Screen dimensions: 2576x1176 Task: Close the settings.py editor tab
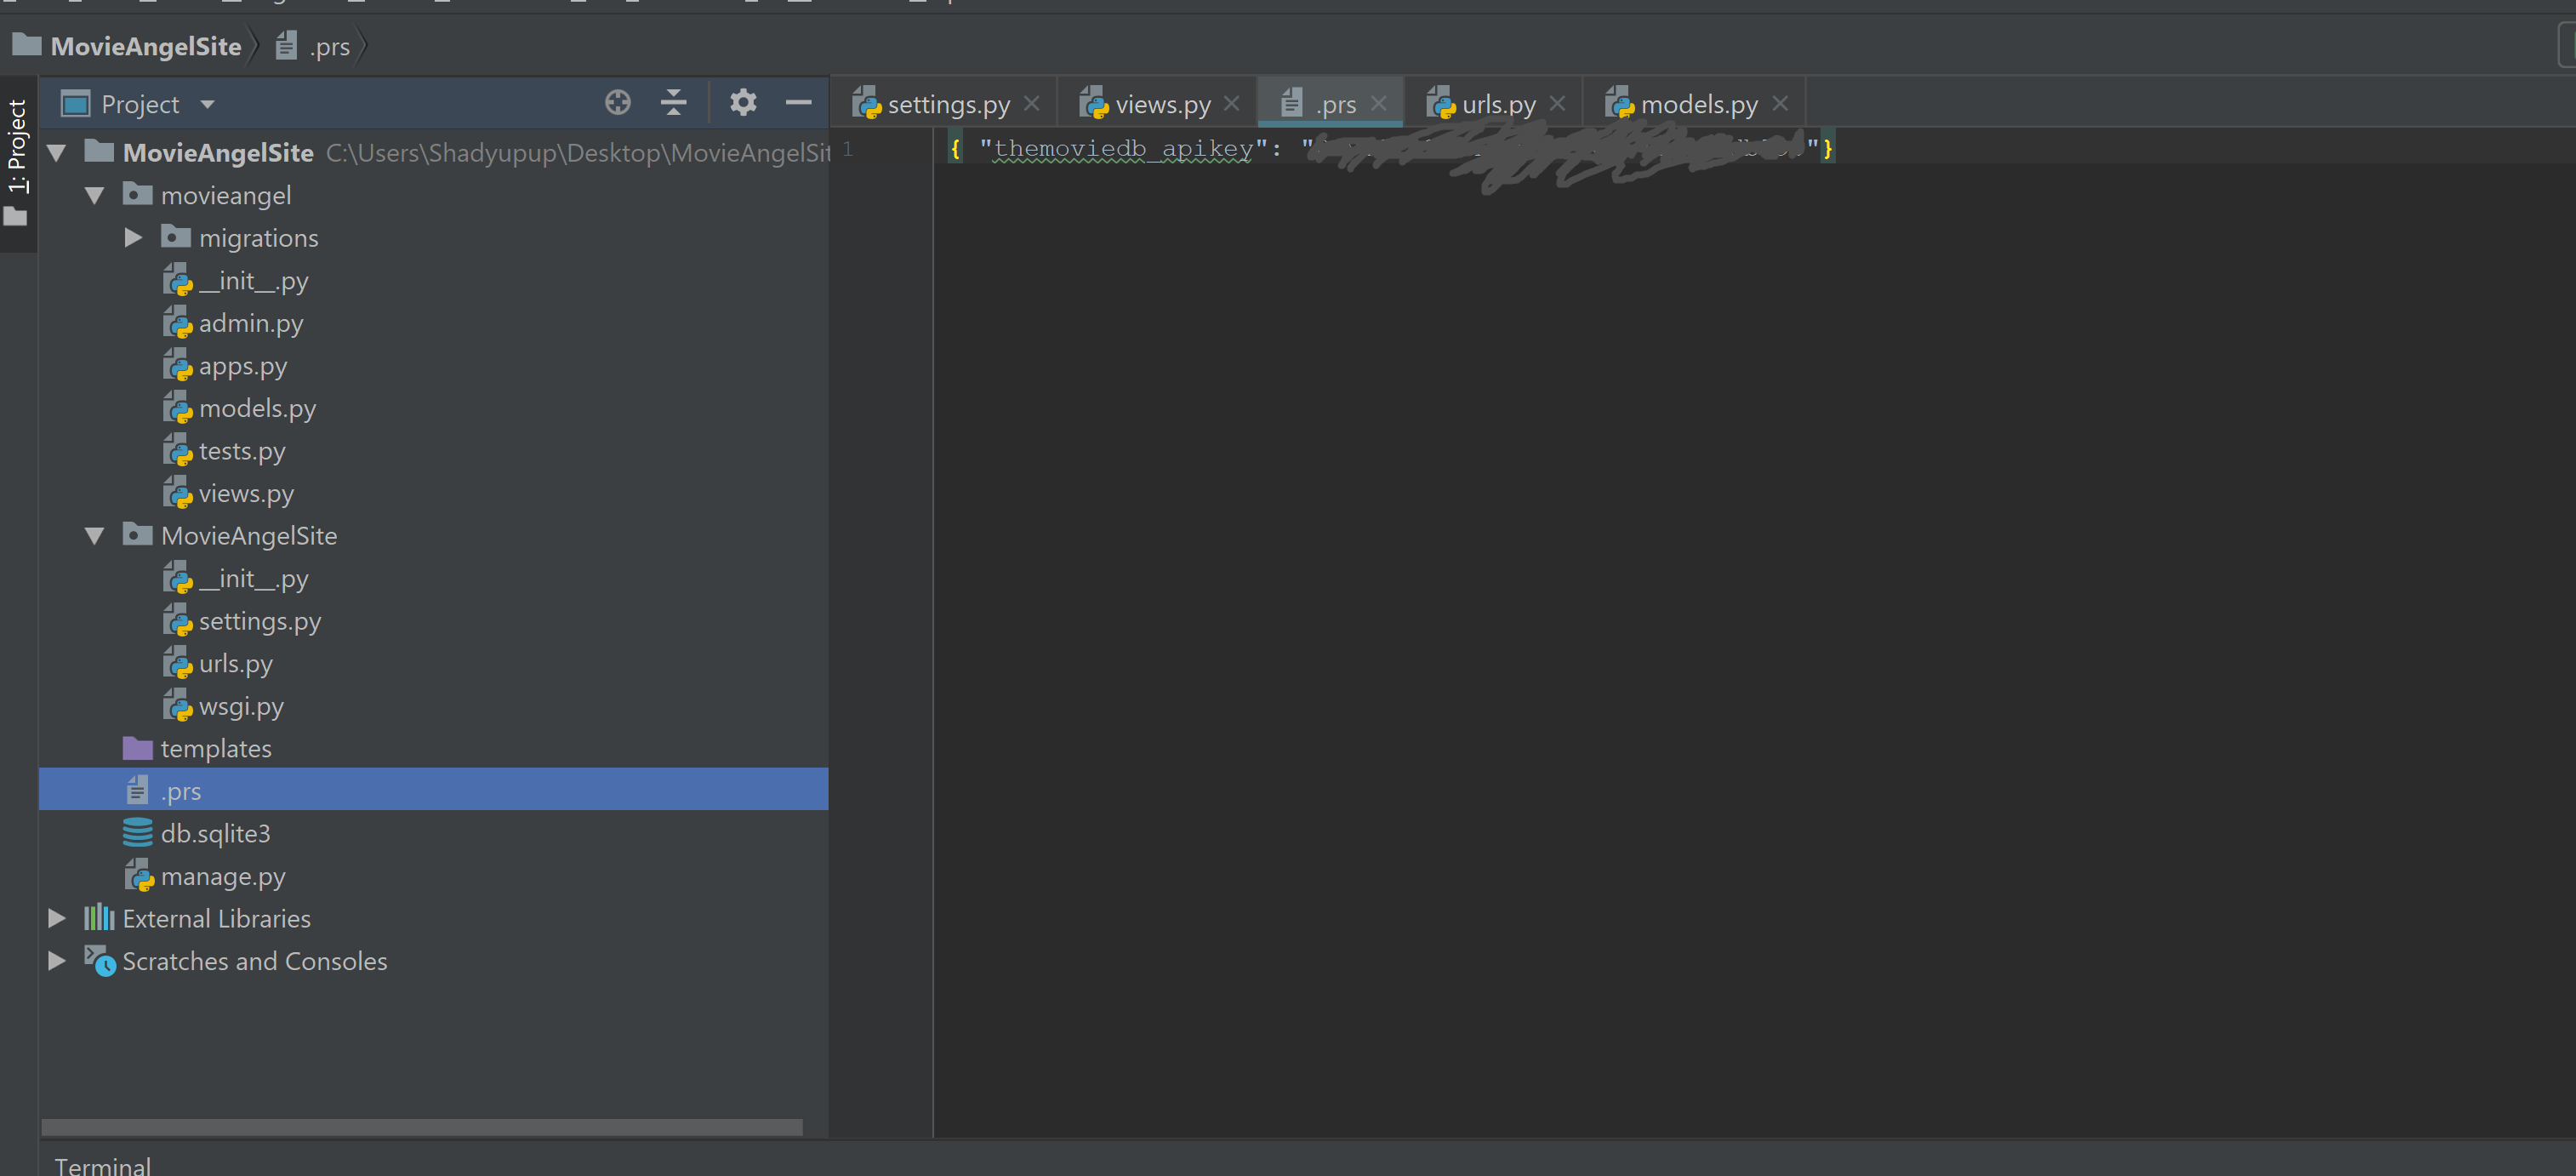pos(1032,102)
